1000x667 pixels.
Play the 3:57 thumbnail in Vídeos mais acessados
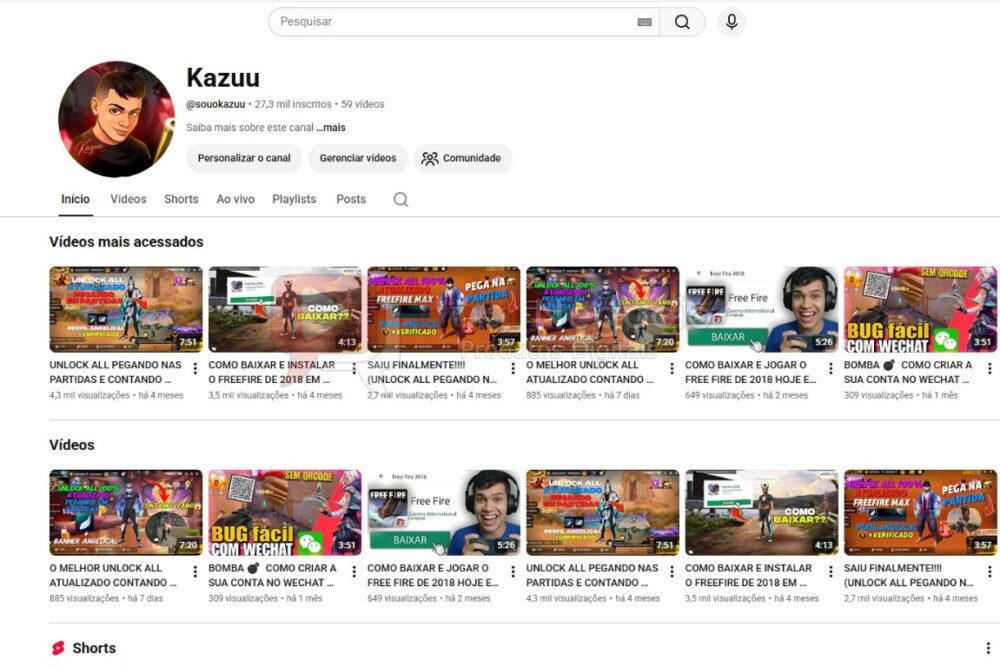pos(443,309)
